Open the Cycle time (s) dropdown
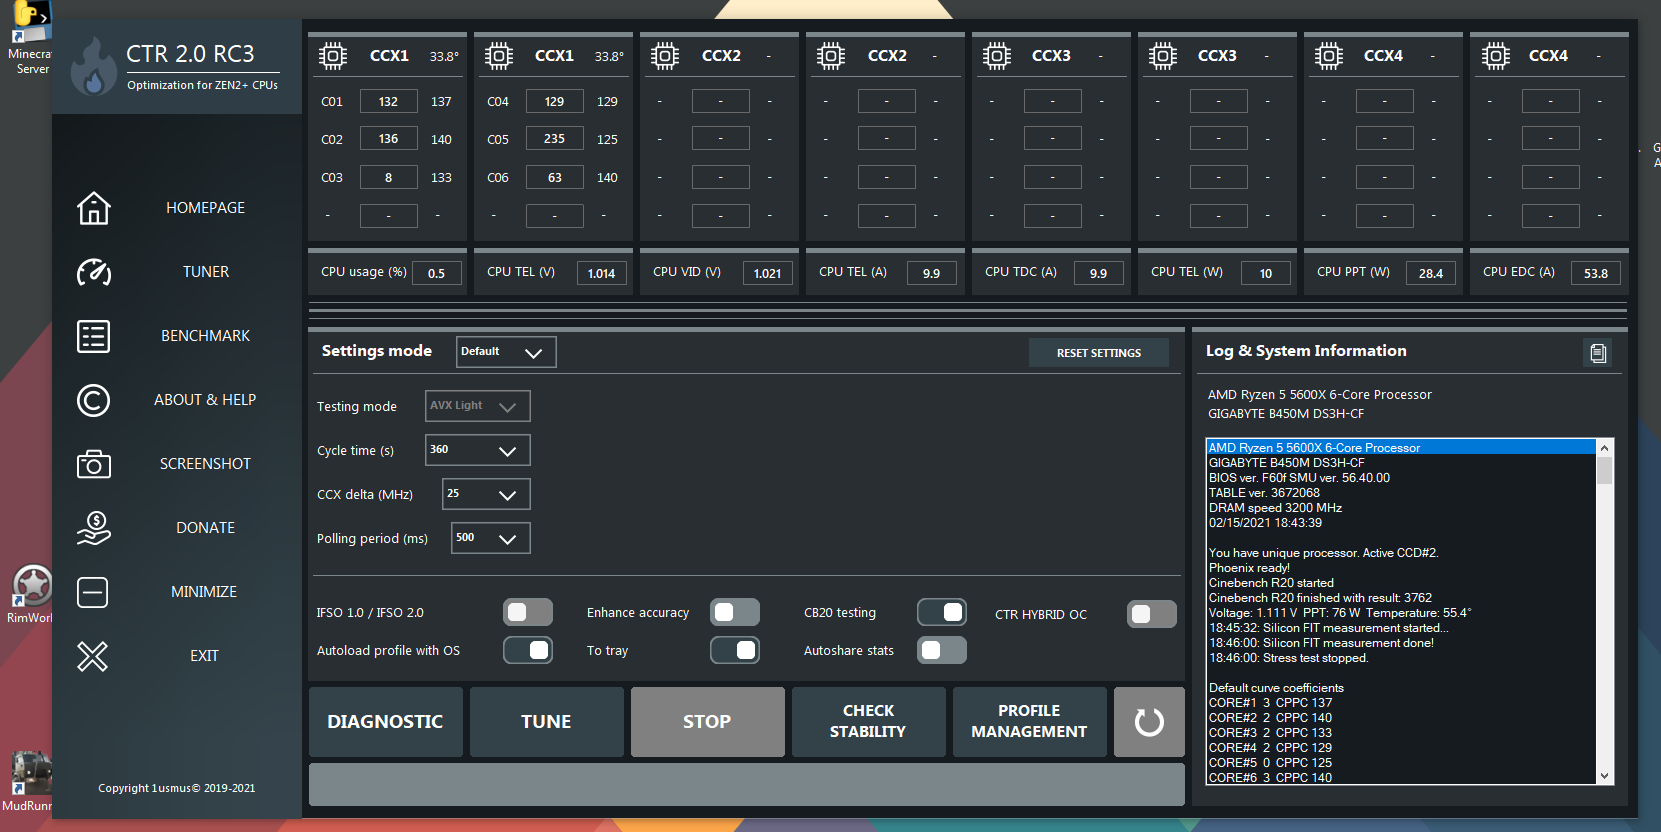The height and width of the screenshot is (832, 1661). tap(478, 450)
